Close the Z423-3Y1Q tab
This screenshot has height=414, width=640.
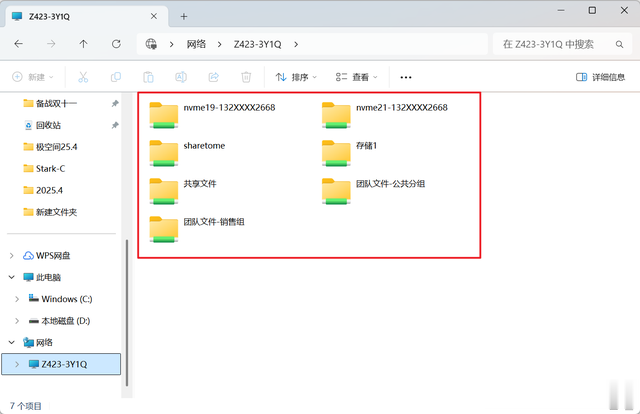[153, 16]
